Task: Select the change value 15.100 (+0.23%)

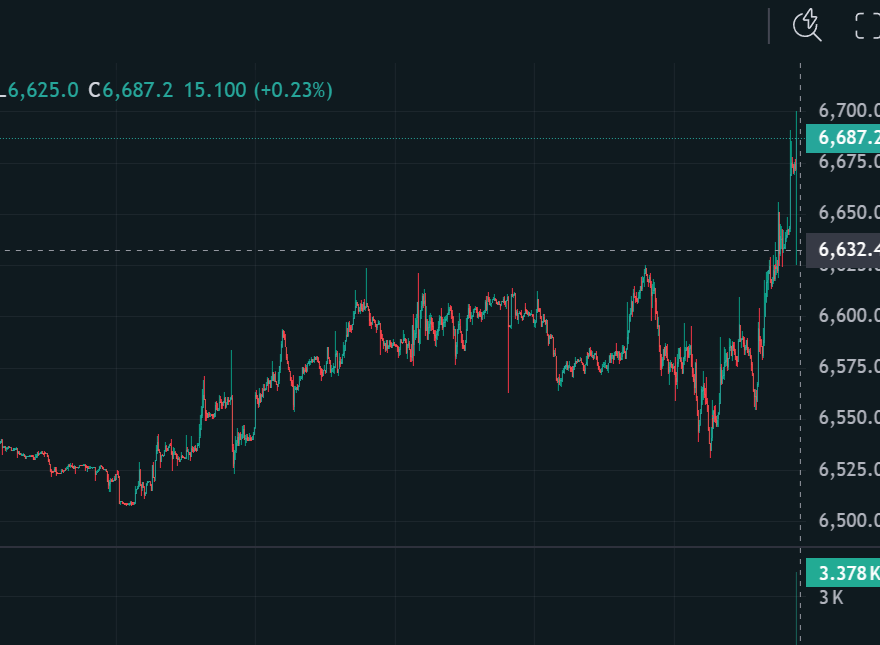Action: click(x=258, y=90)
